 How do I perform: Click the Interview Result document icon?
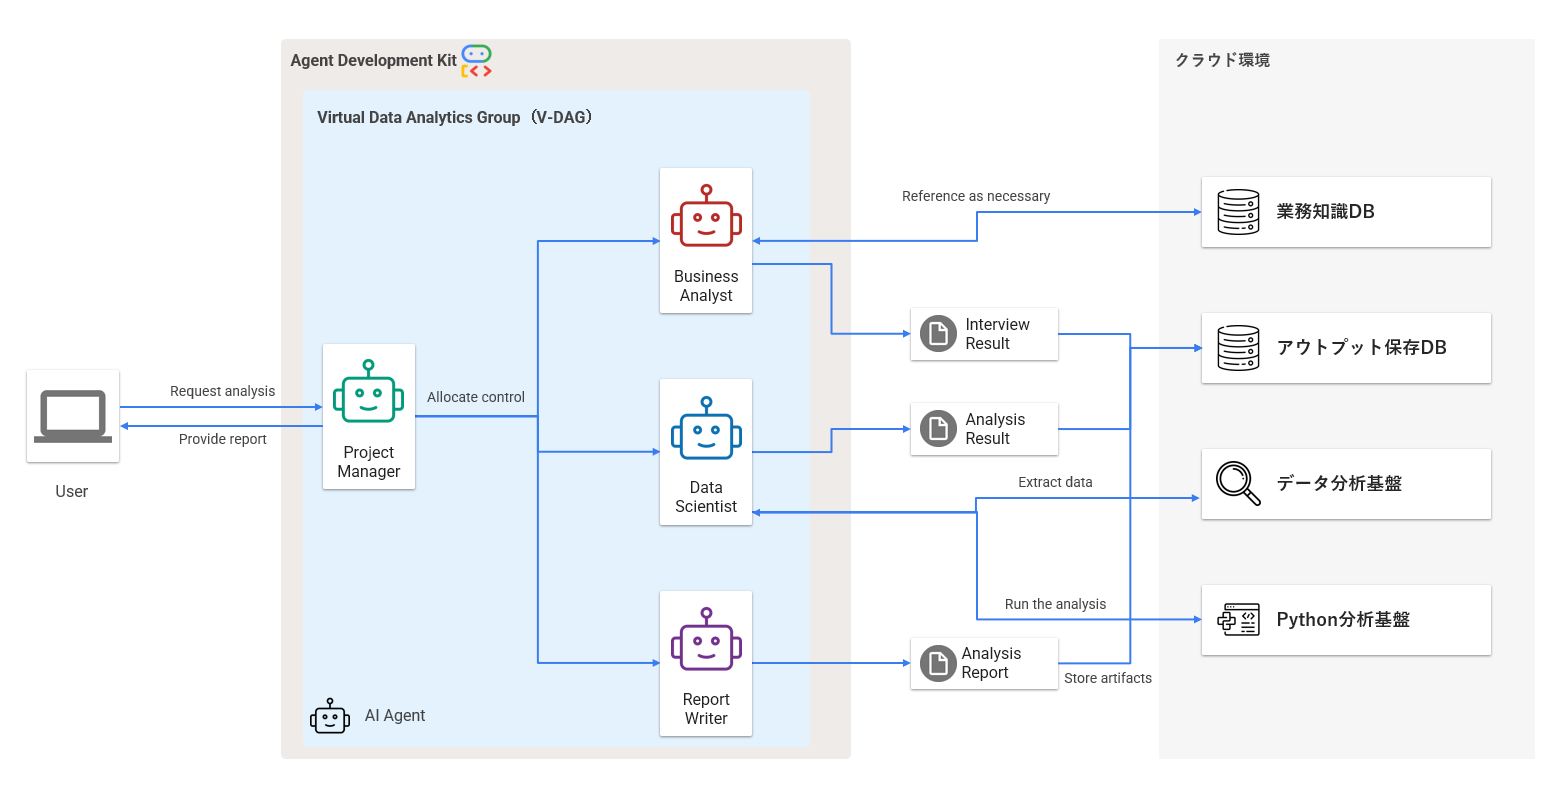(x=938, y=334)
